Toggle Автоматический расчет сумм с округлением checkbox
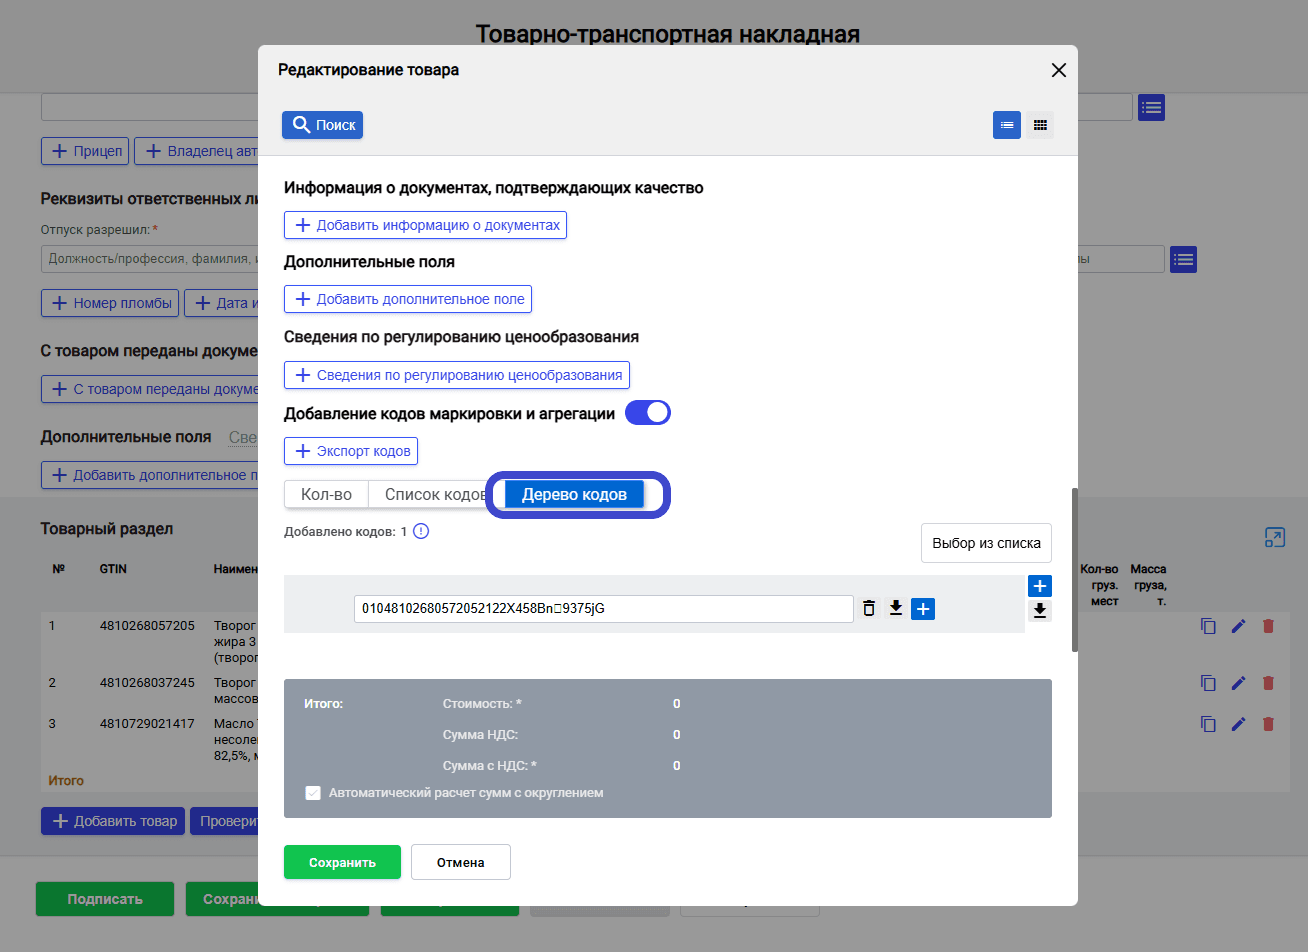Screen dimensions: 1308x952 (312, 793)
